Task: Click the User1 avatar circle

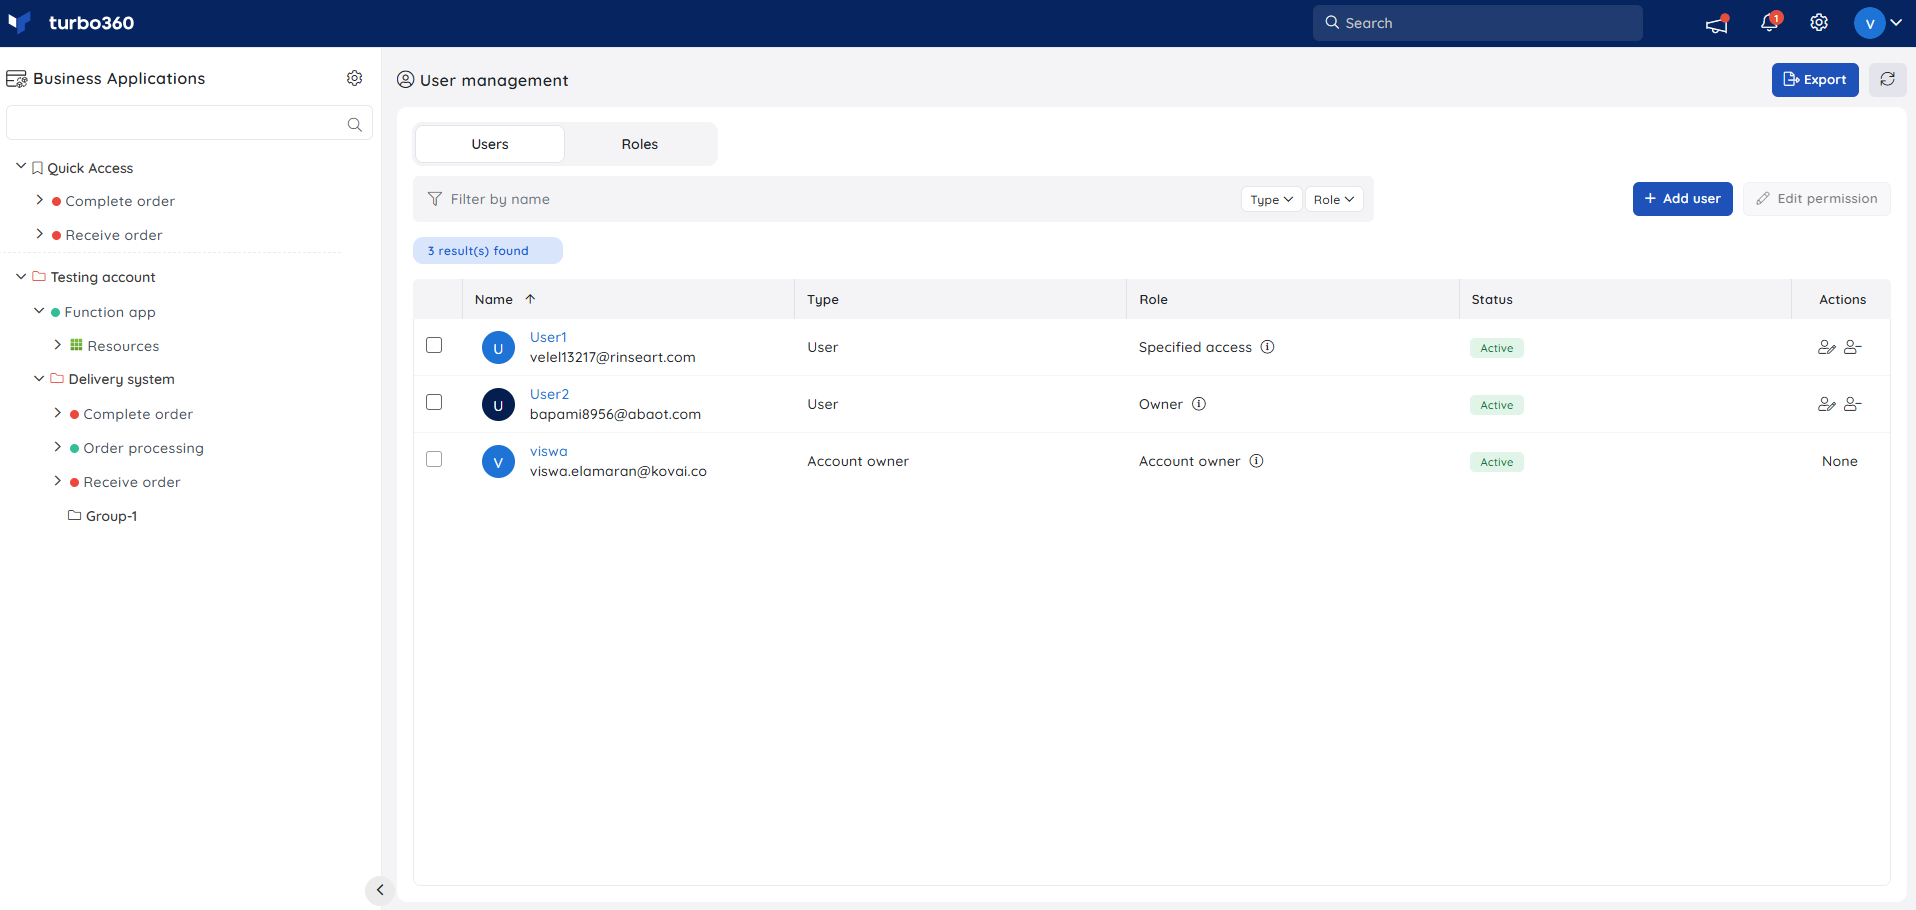Action: pyautogui.click(x=498, y=348)
